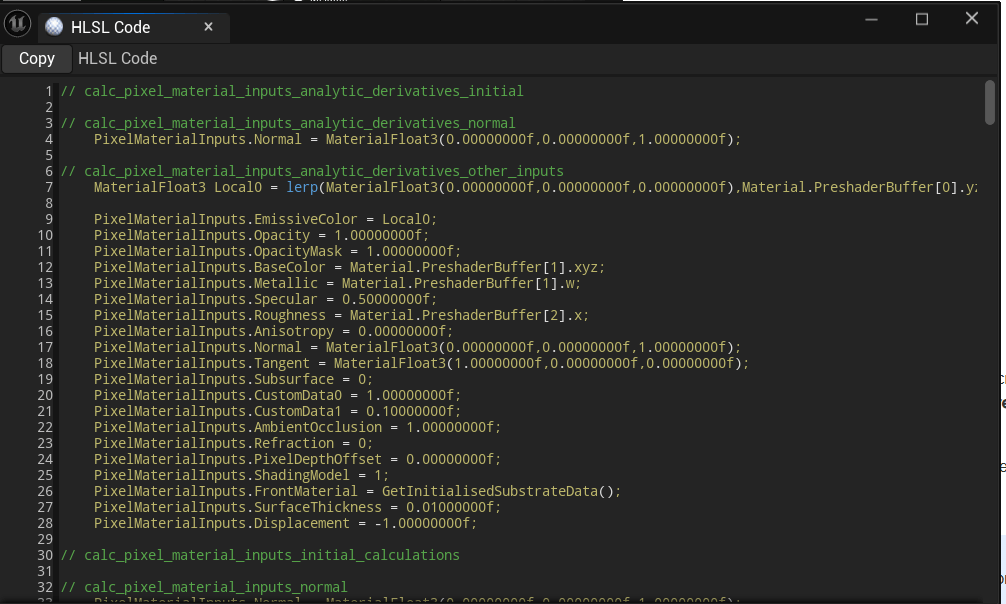Maximize the HLSL Code window
Viewport: 1006px width, 604px height.
pos(921,19)
